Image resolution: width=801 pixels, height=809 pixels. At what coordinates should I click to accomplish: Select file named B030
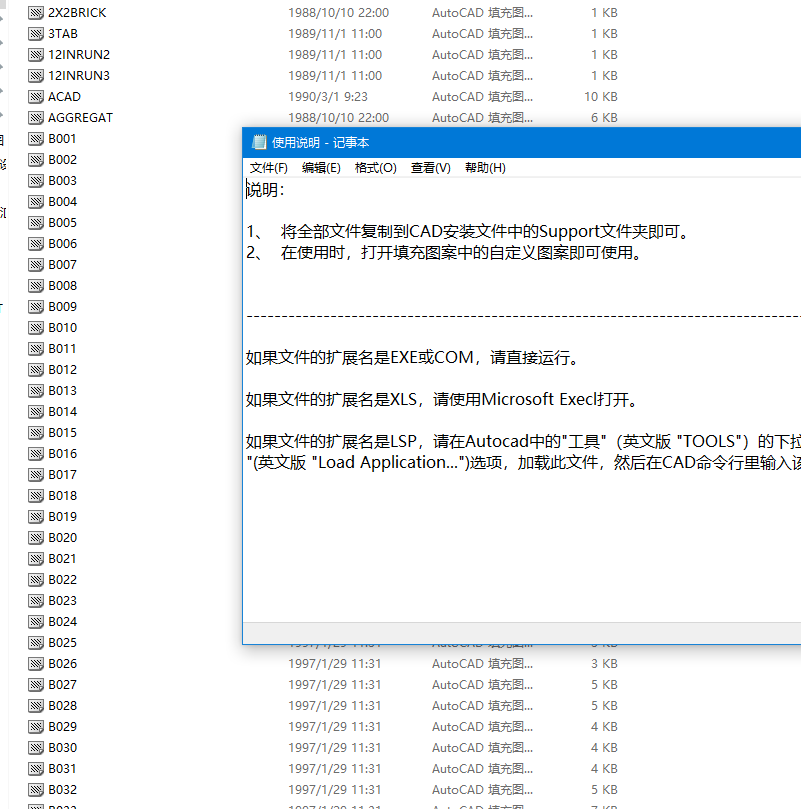62,748
